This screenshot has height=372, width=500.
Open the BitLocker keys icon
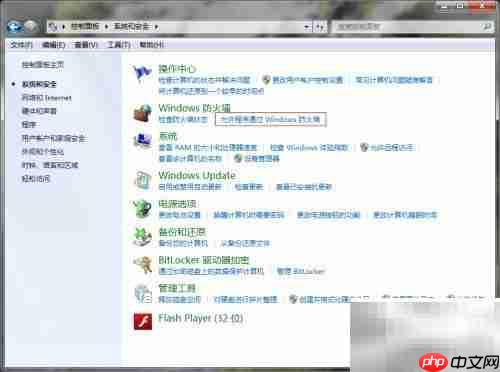pos(143,265)
